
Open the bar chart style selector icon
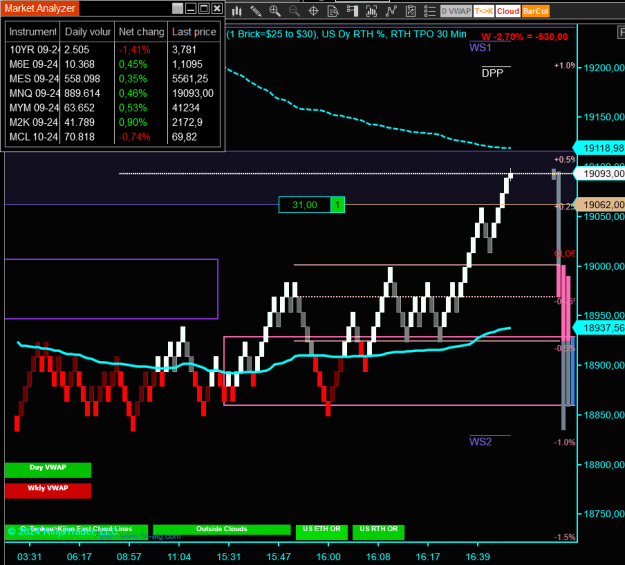pos(237,11)
